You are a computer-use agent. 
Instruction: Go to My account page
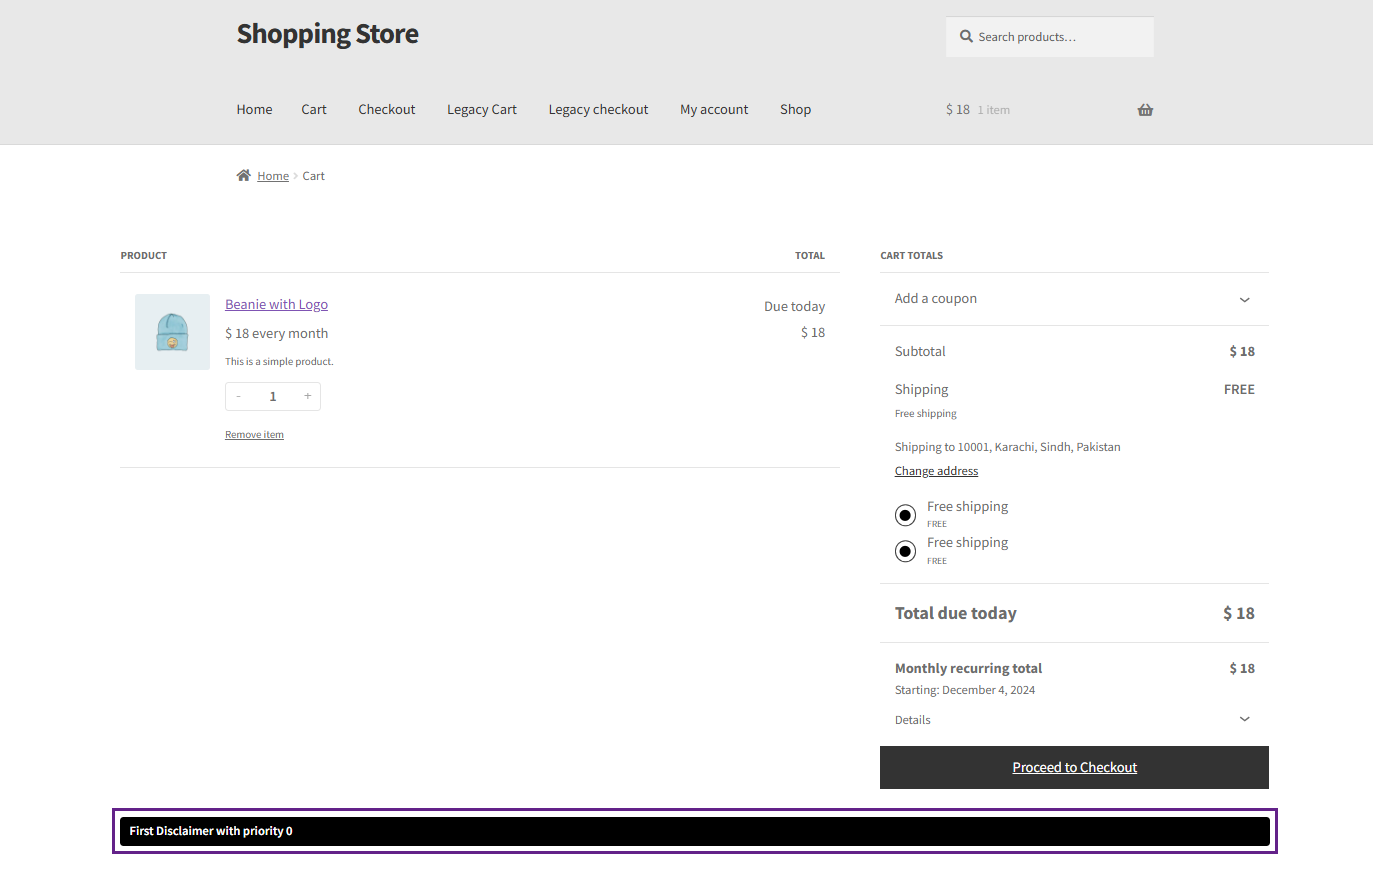coord(714,110)
